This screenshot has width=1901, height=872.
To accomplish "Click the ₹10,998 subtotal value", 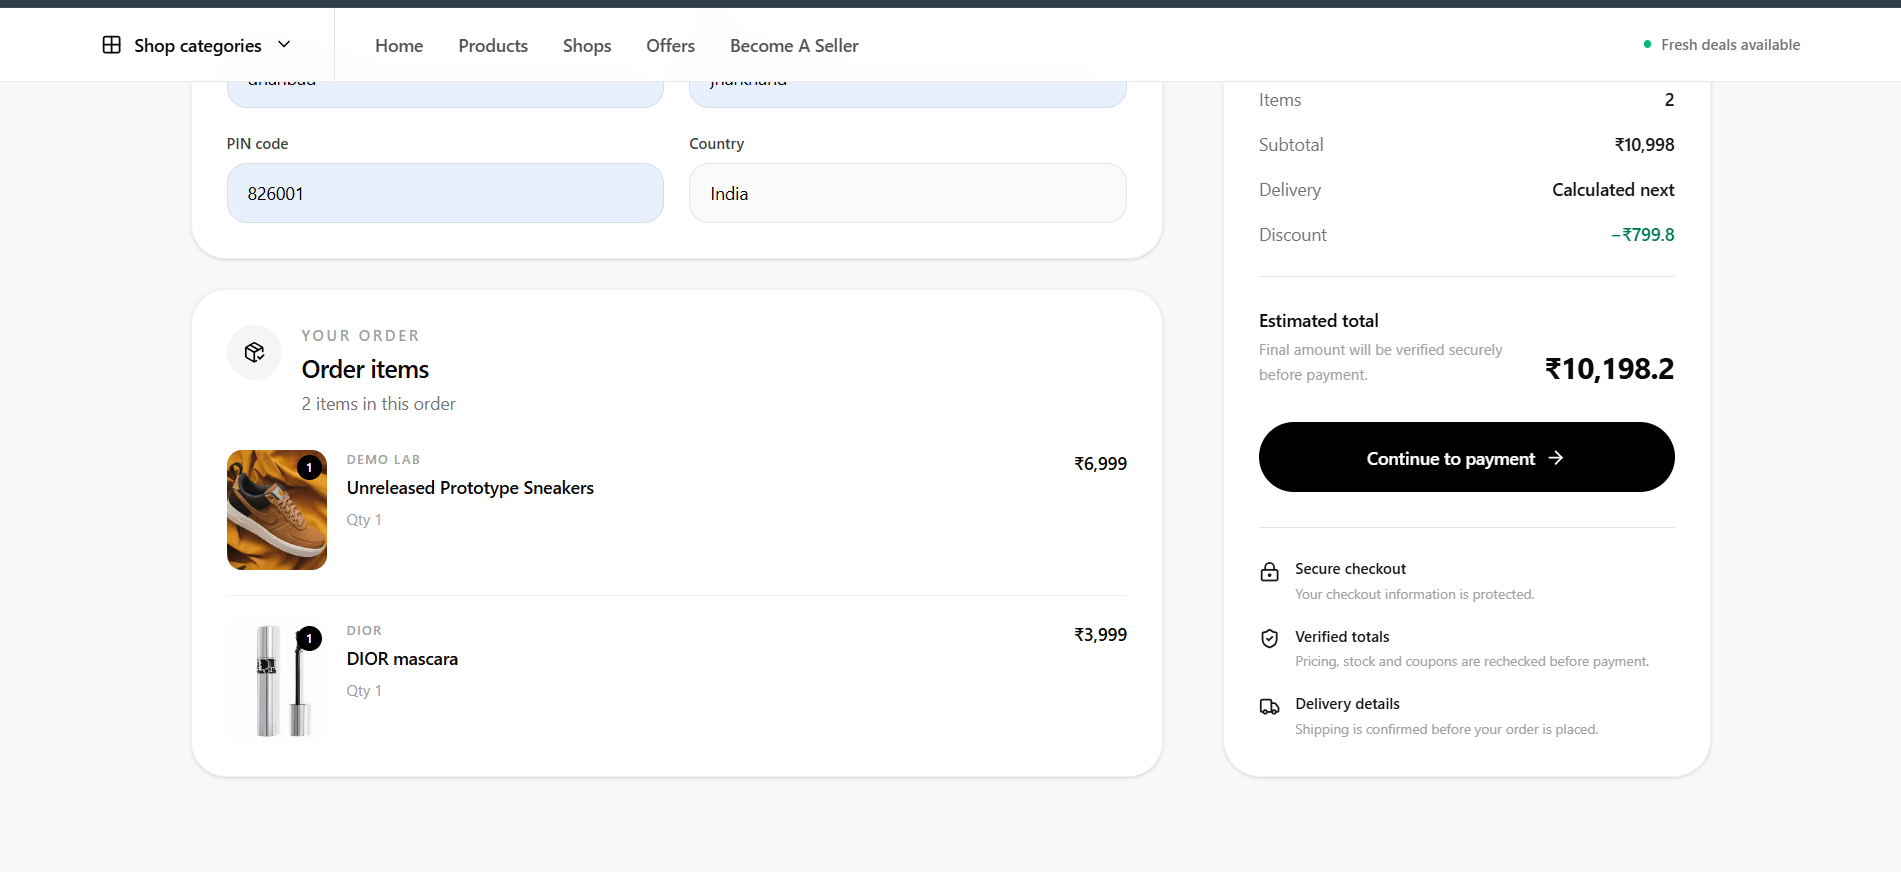I will [x=1644, y=145].
